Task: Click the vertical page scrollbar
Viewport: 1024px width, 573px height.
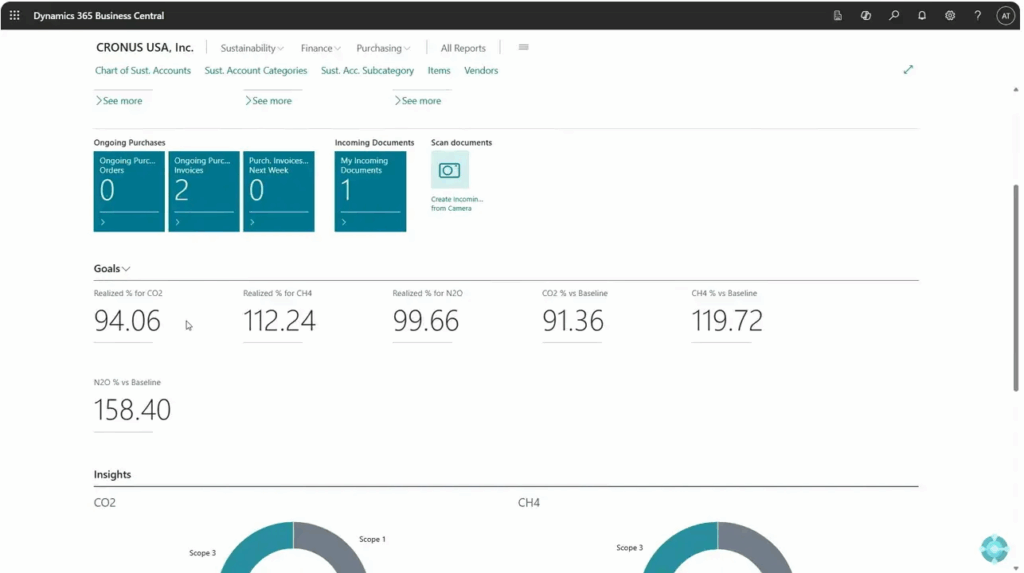Action: pos(1016,290)
